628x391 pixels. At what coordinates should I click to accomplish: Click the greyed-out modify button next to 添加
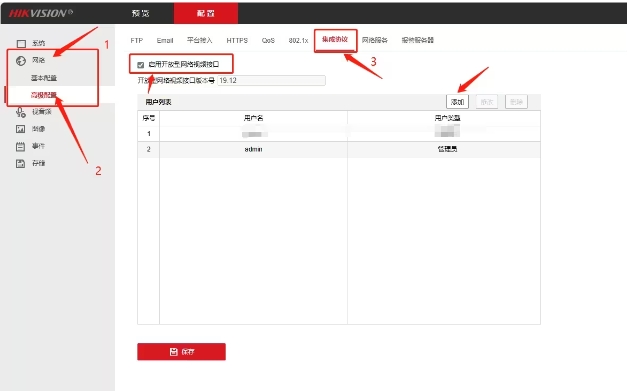click(x=487, y=102)
